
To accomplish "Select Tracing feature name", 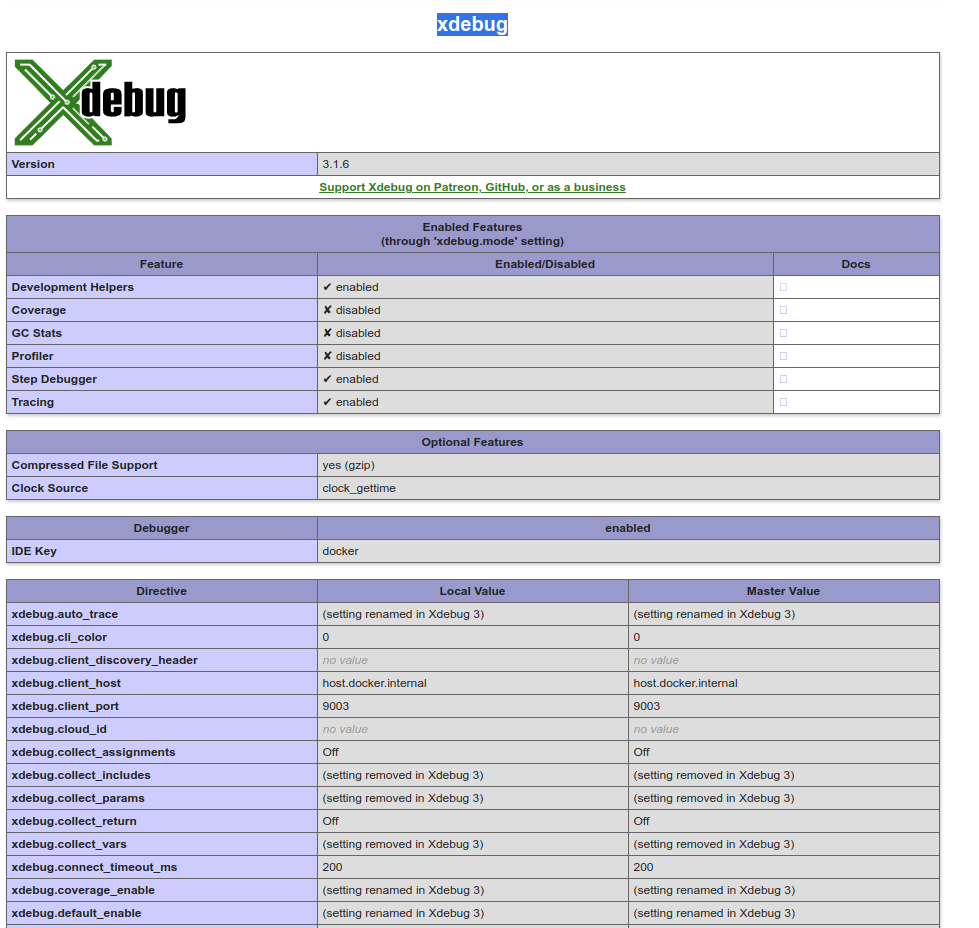I will tap(32, 402).
